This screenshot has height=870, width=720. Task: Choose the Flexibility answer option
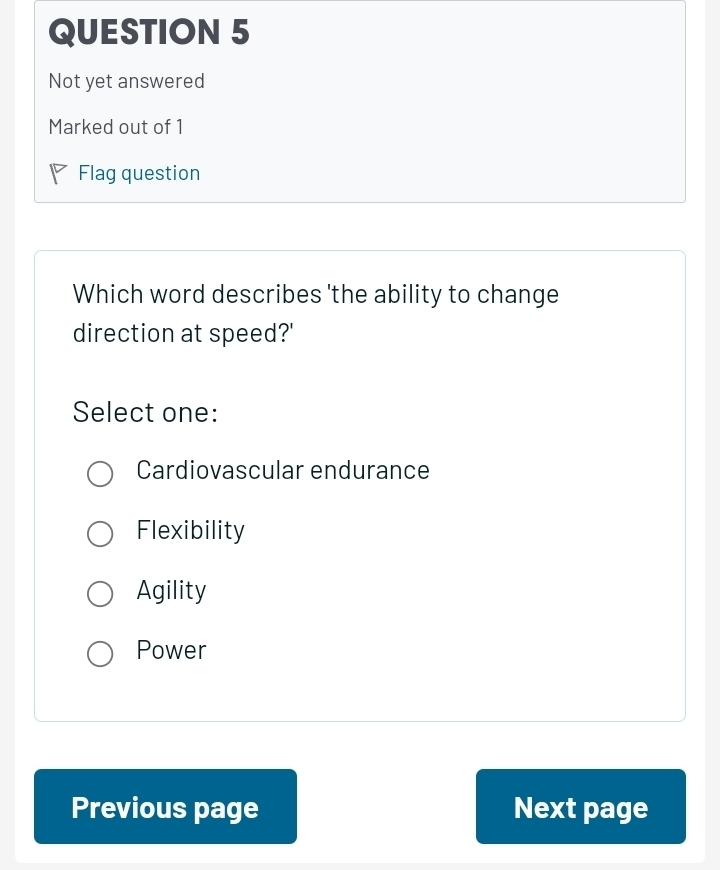pyautogui.click(x=100, y=534)
